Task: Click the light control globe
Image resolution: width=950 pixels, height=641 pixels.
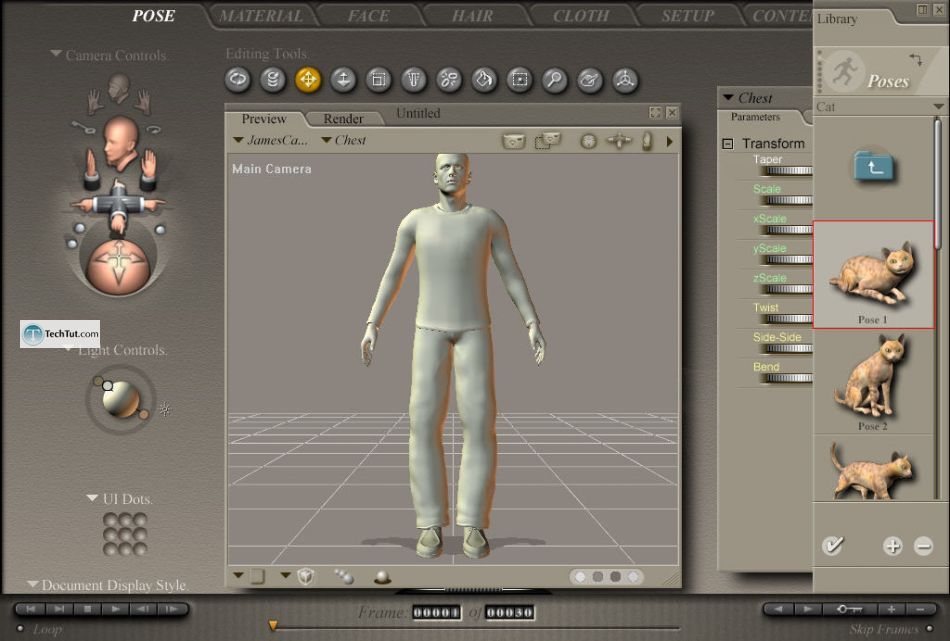Action: (121, 400)
